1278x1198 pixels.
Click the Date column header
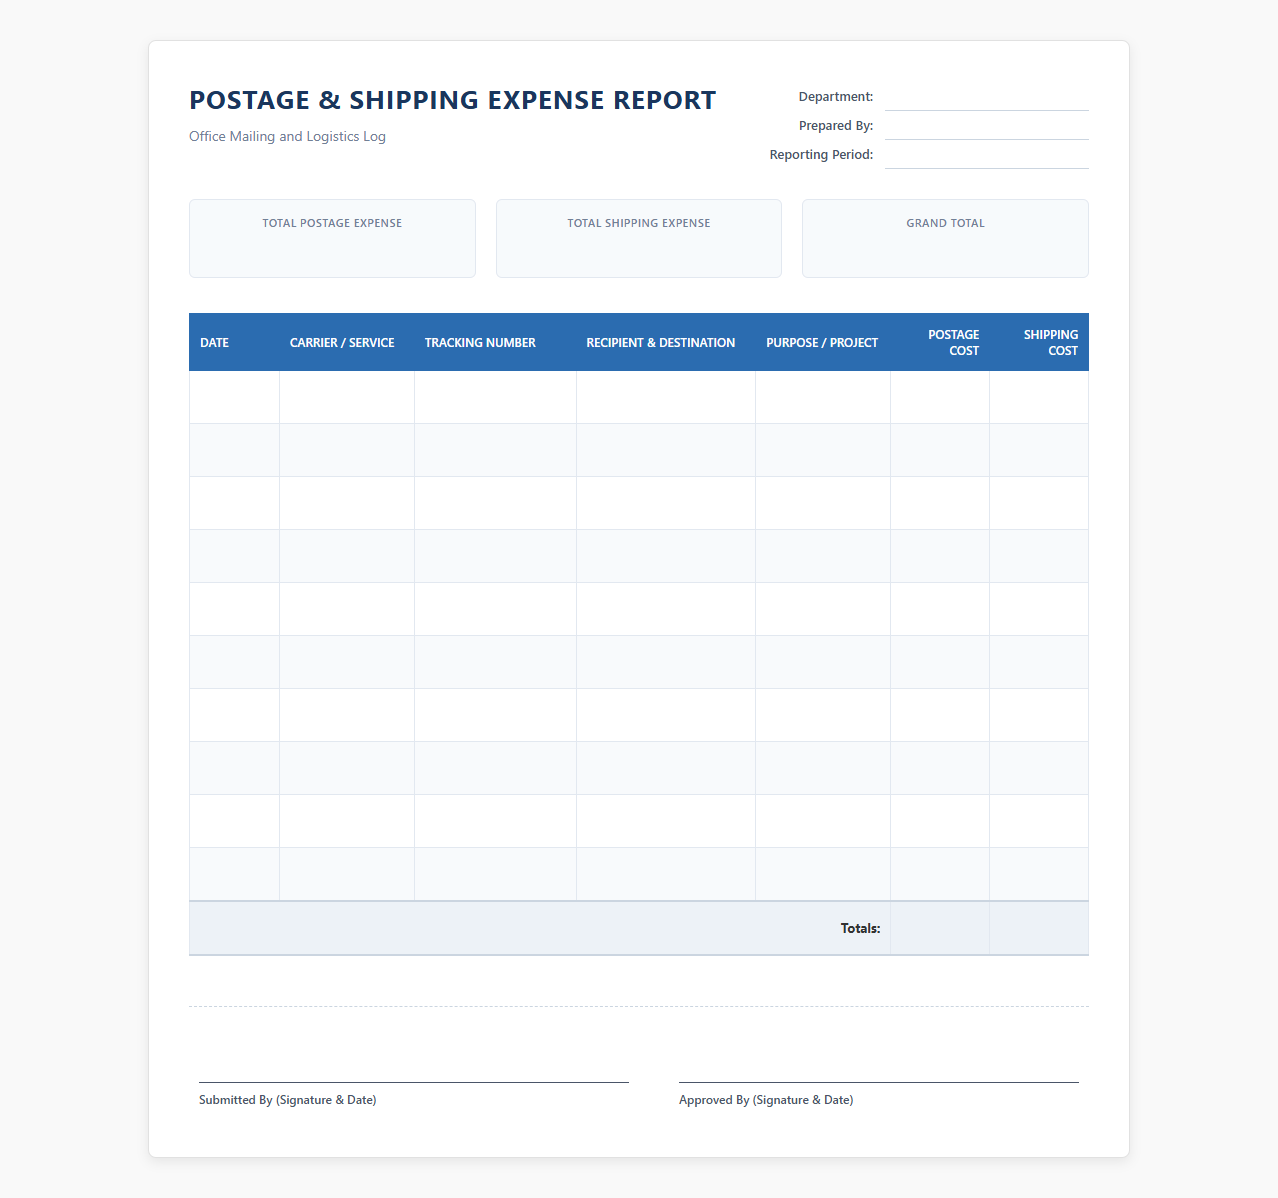pos(234,342)
